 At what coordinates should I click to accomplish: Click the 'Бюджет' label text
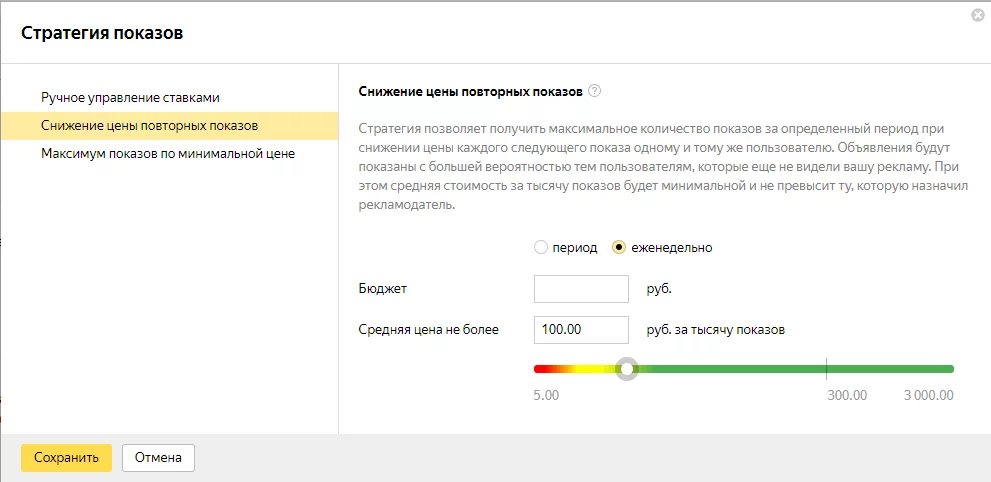coord(383,289)
